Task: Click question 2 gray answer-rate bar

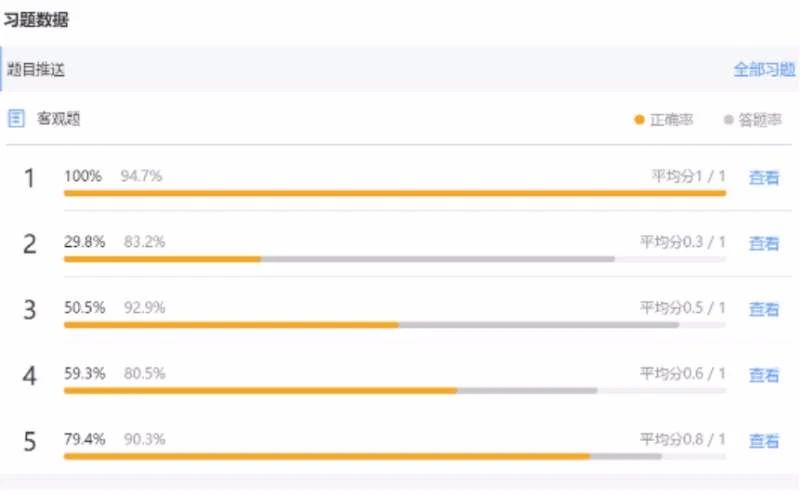Action: coord(438,259)
